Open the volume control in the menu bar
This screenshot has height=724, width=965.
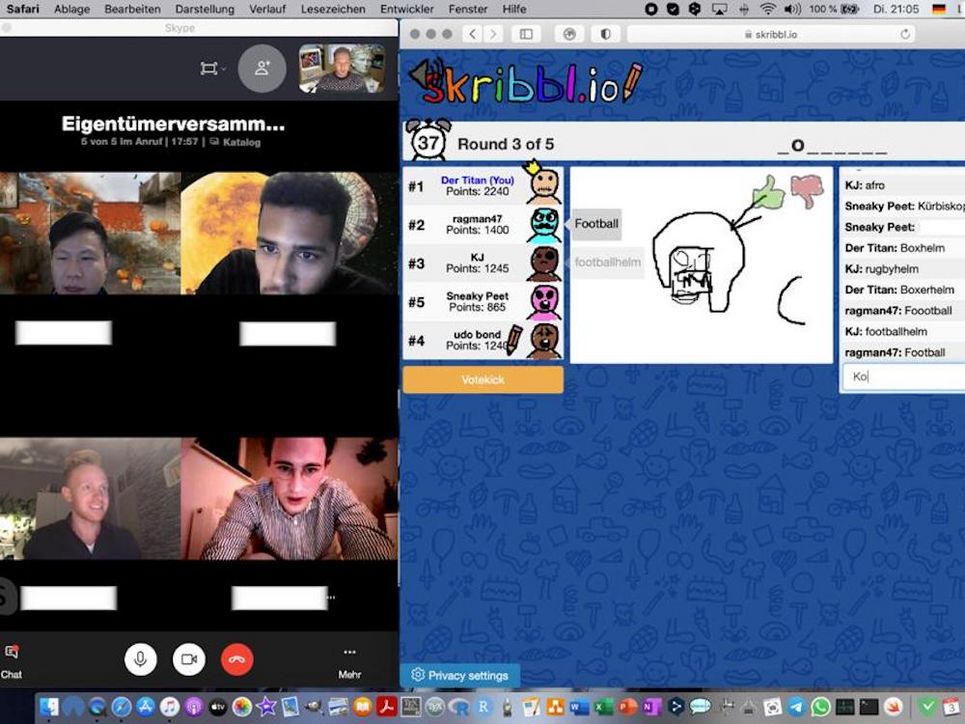793,9
